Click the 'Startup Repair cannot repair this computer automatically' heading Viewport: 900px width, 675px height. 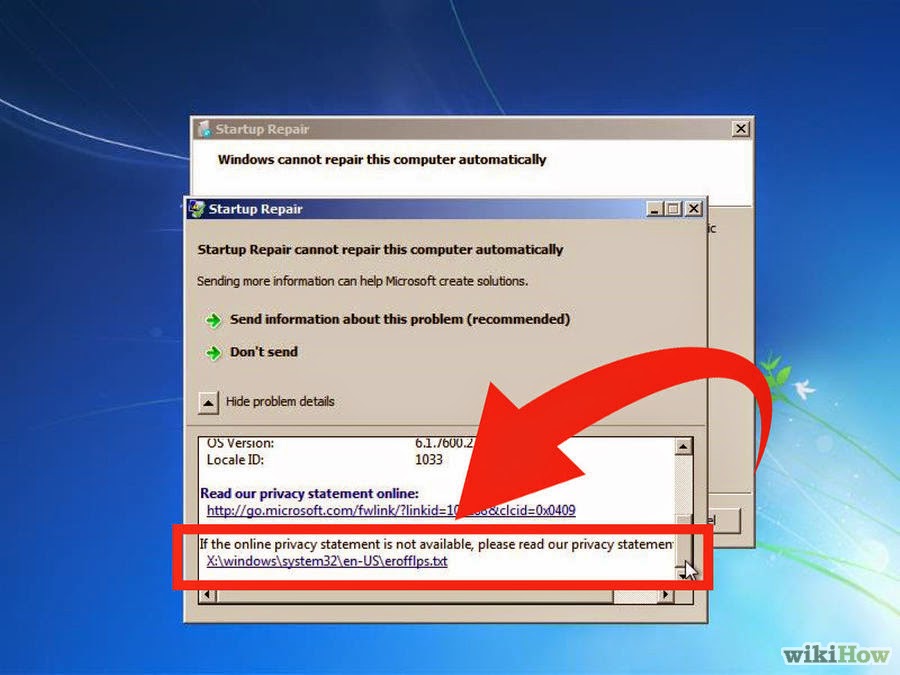point(380,250)
